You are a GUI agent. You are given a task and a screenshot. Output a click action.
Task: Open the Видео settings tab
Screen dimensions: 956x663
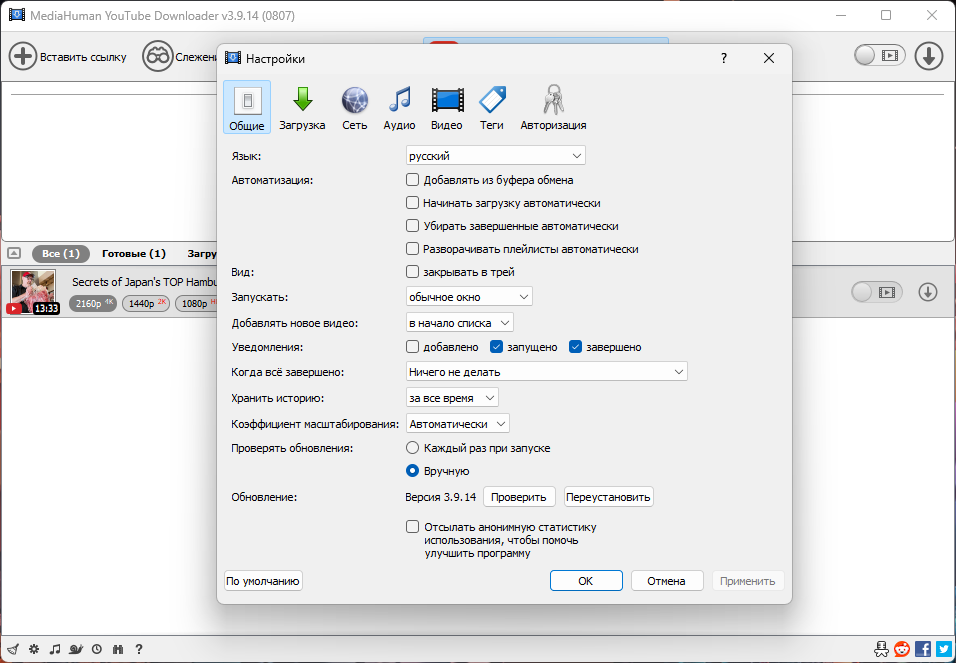(447, 107)
